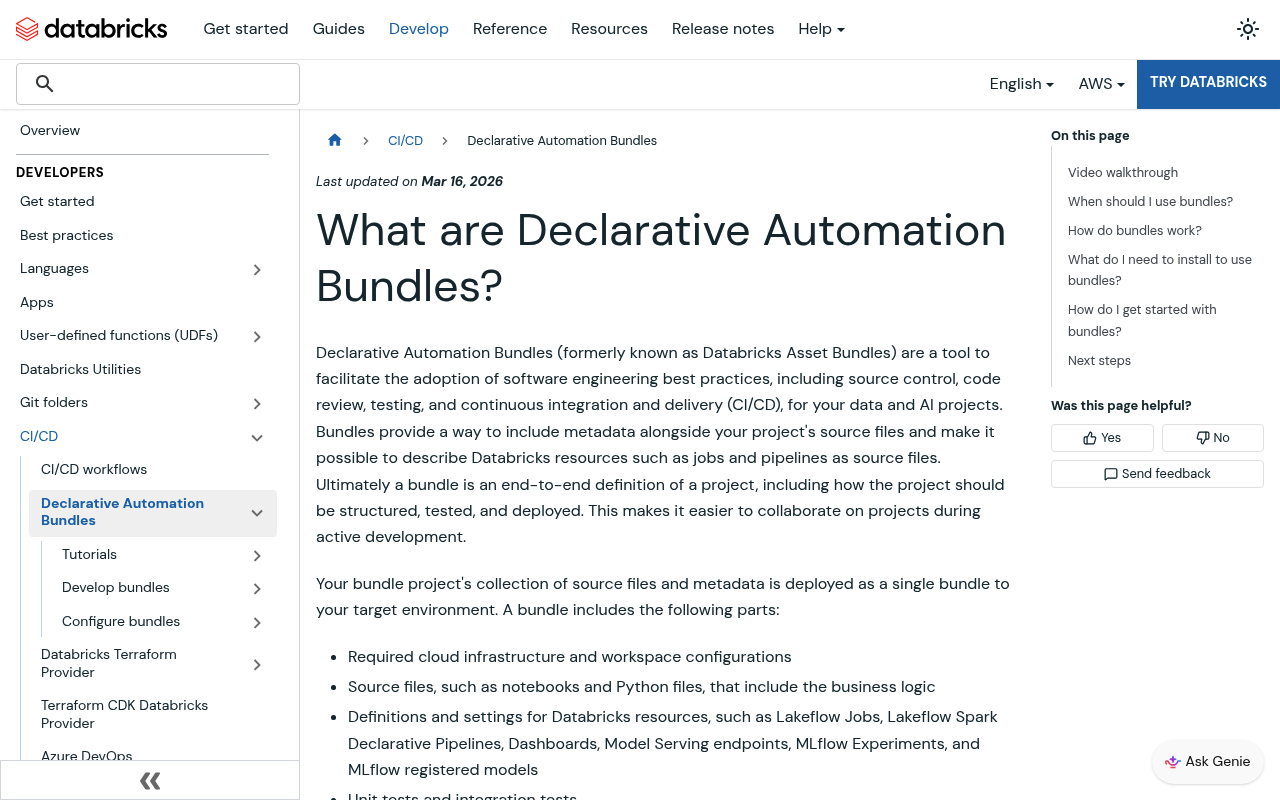Screen dimensions: 1280x800
Task: Open the Help dropdown menu
Action: (821, 29)
